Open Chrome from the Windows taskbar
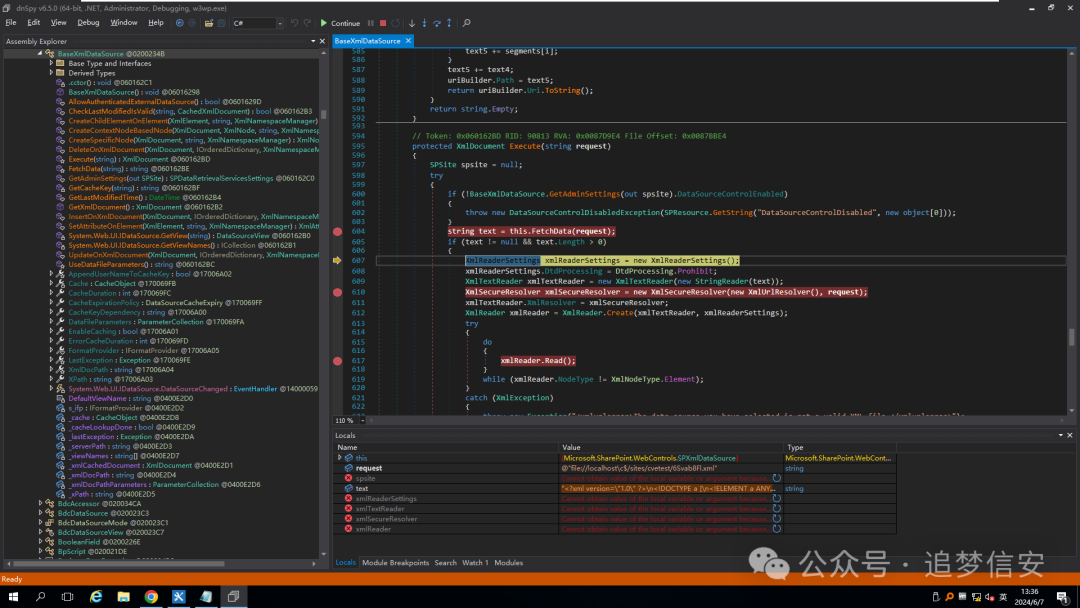This screenshot has width=1080, height=608. click(151, 597)
